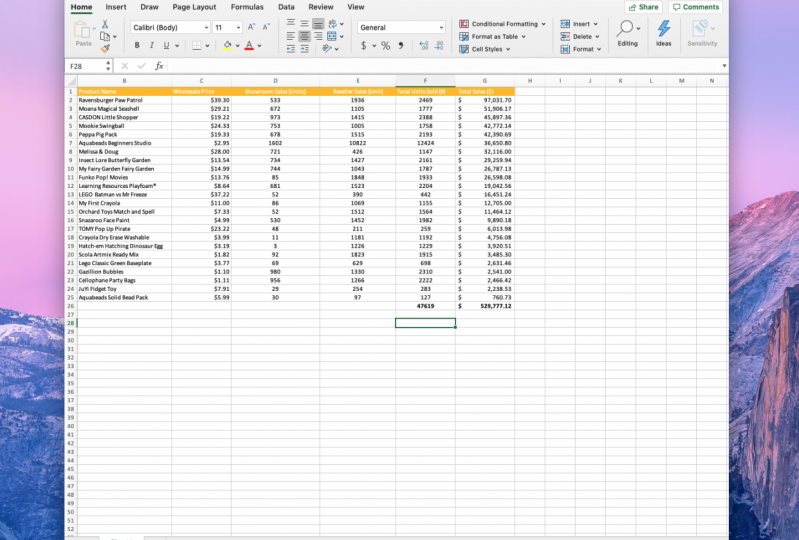Toggle the Bottom Align button
This screenshot has height=540, width=799.
pyautogui.click(x=318, y=23)
